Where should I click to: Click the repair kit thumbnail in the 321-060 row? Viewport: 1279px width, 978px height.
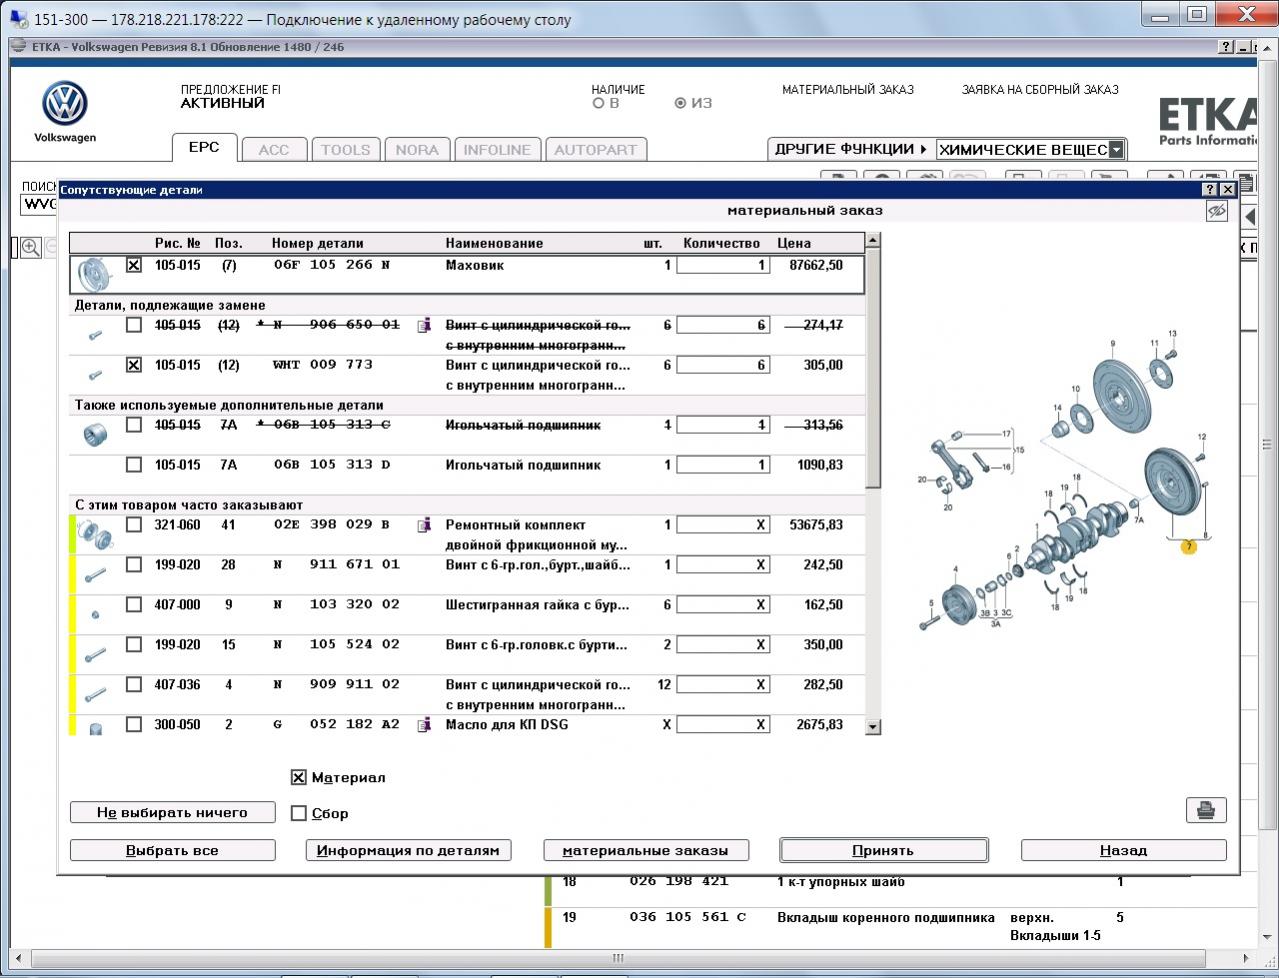pyautogui.click(x=96, y=534)
